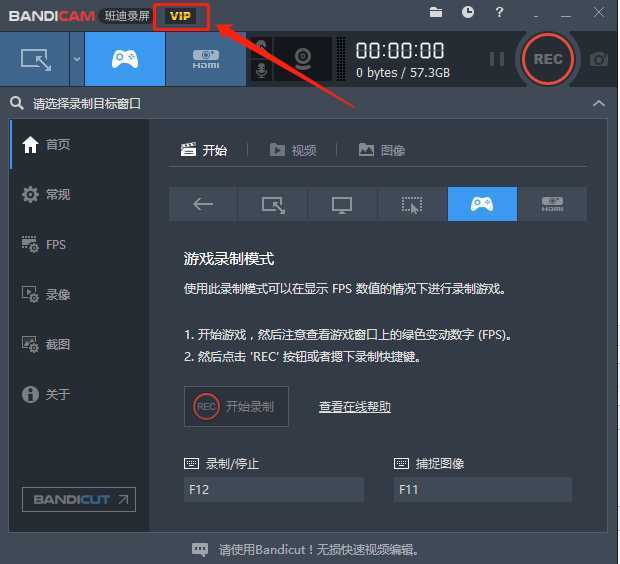
Task: Switch to the 开始 tab
Action: click(204, 150)
